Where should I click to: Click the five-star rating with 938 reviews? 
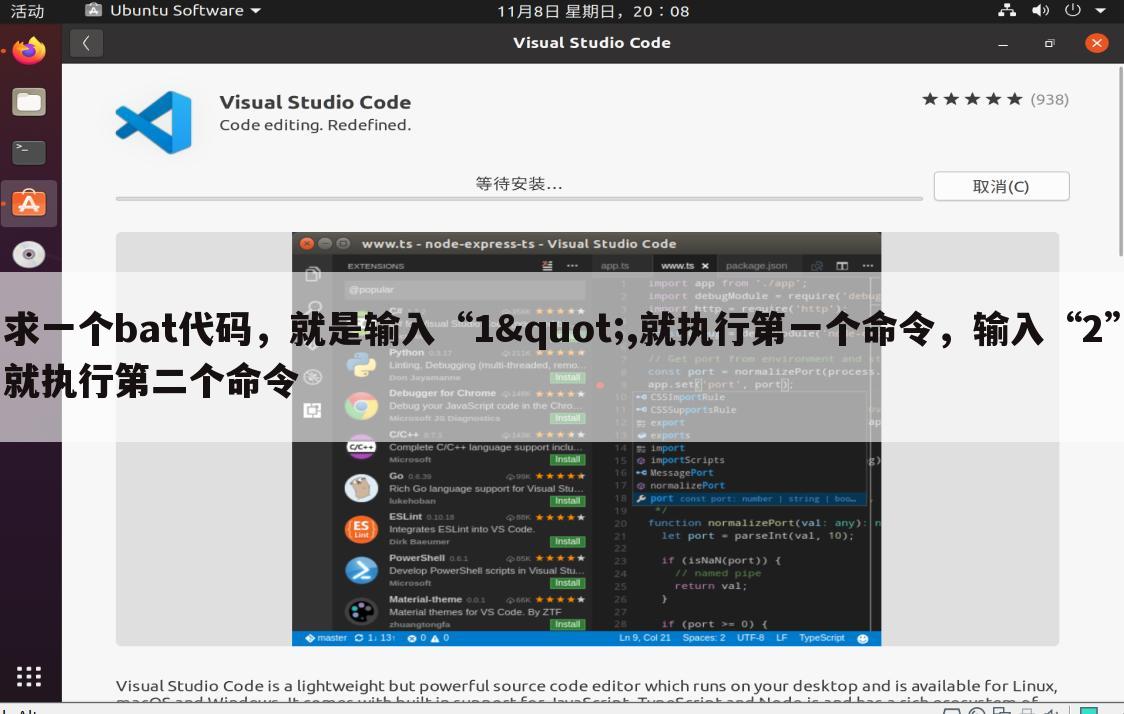pyautogui.click(x=995, y=99)
